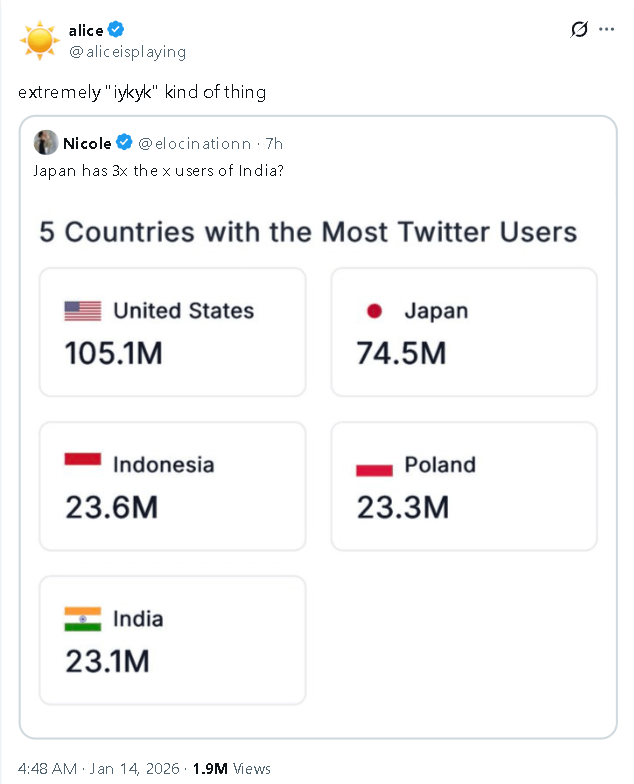Image resolution: width=634 pixels, height=784 pixels.
Task: Click the alice display name
Action: 86,30
